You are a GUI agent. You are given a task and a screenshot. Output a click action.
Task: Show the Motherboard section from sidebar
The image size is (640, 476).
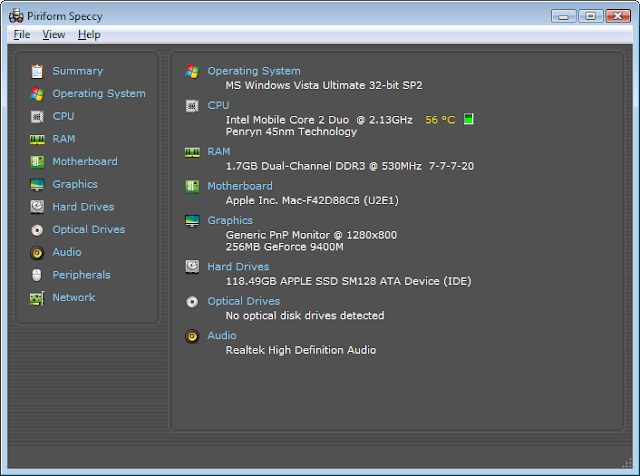coord(85,162)
